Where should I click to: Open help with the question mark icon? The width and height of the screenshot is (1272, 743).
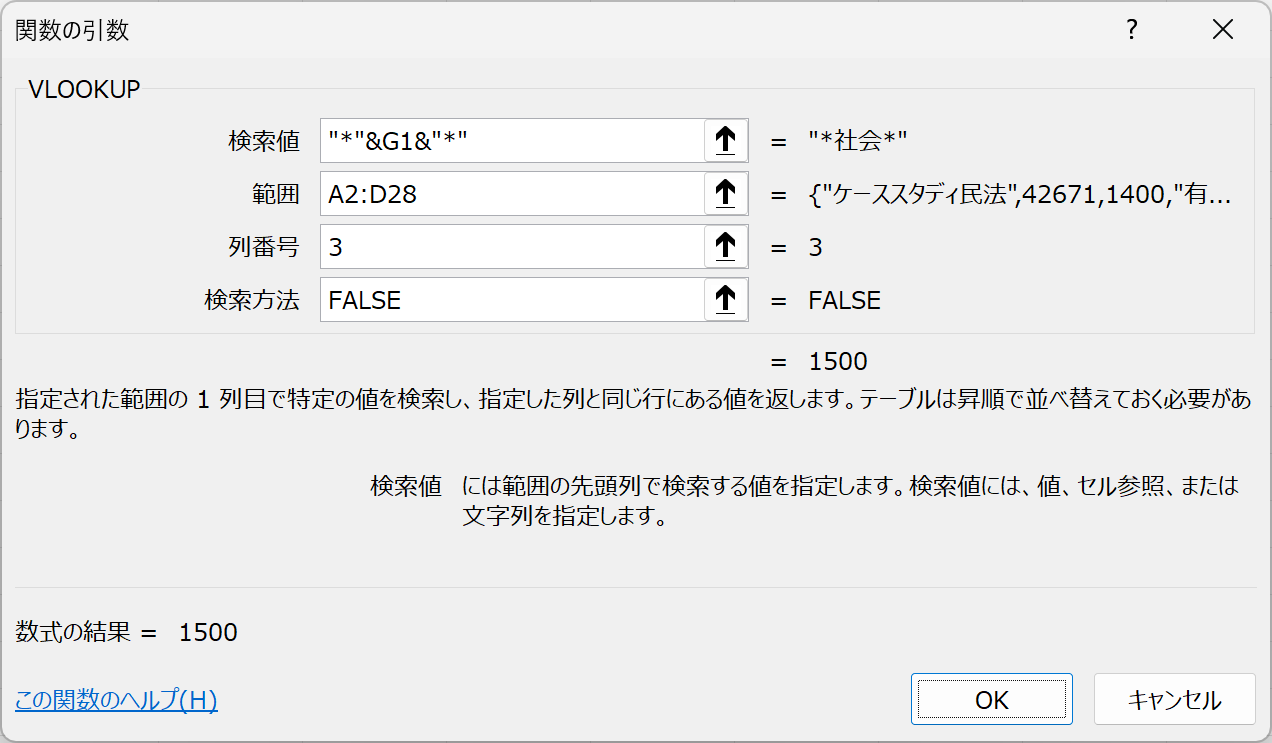(x=1132, y=30)
